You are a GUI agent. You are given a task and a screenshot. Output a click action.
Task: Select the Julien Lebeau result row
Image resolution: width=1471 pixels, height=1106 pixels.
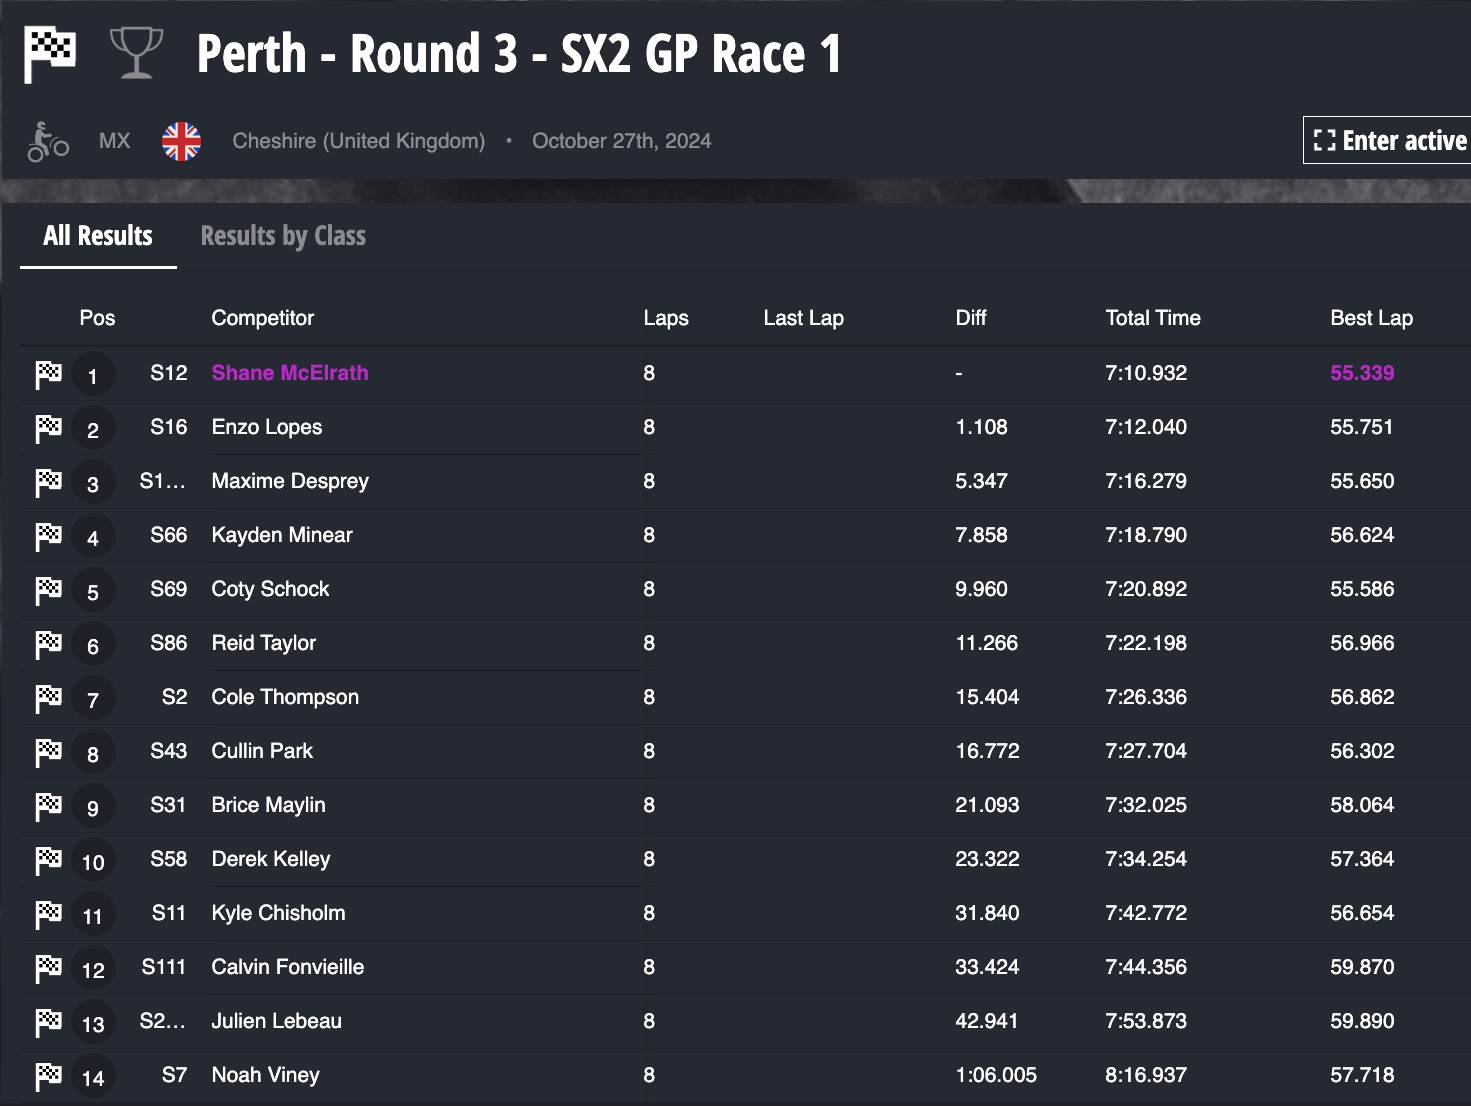pyautogui.click(x=745, y=1021)
